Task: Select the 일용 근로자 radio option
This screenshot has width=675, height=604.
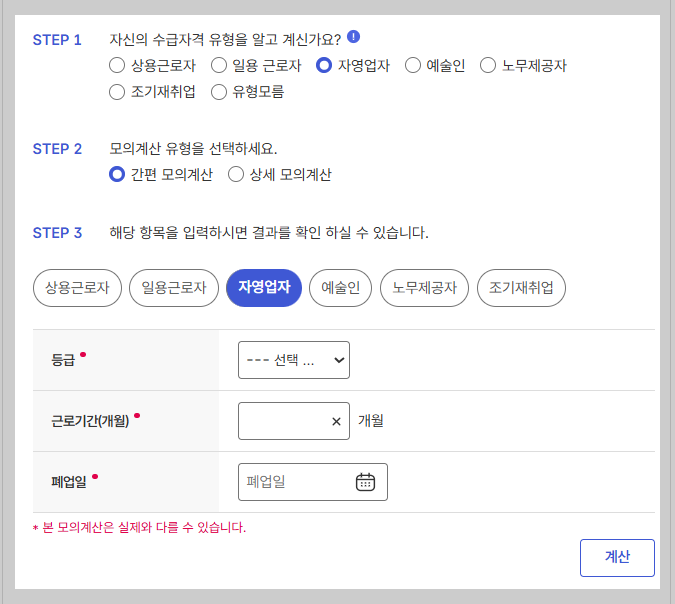Action: point(219,66)
